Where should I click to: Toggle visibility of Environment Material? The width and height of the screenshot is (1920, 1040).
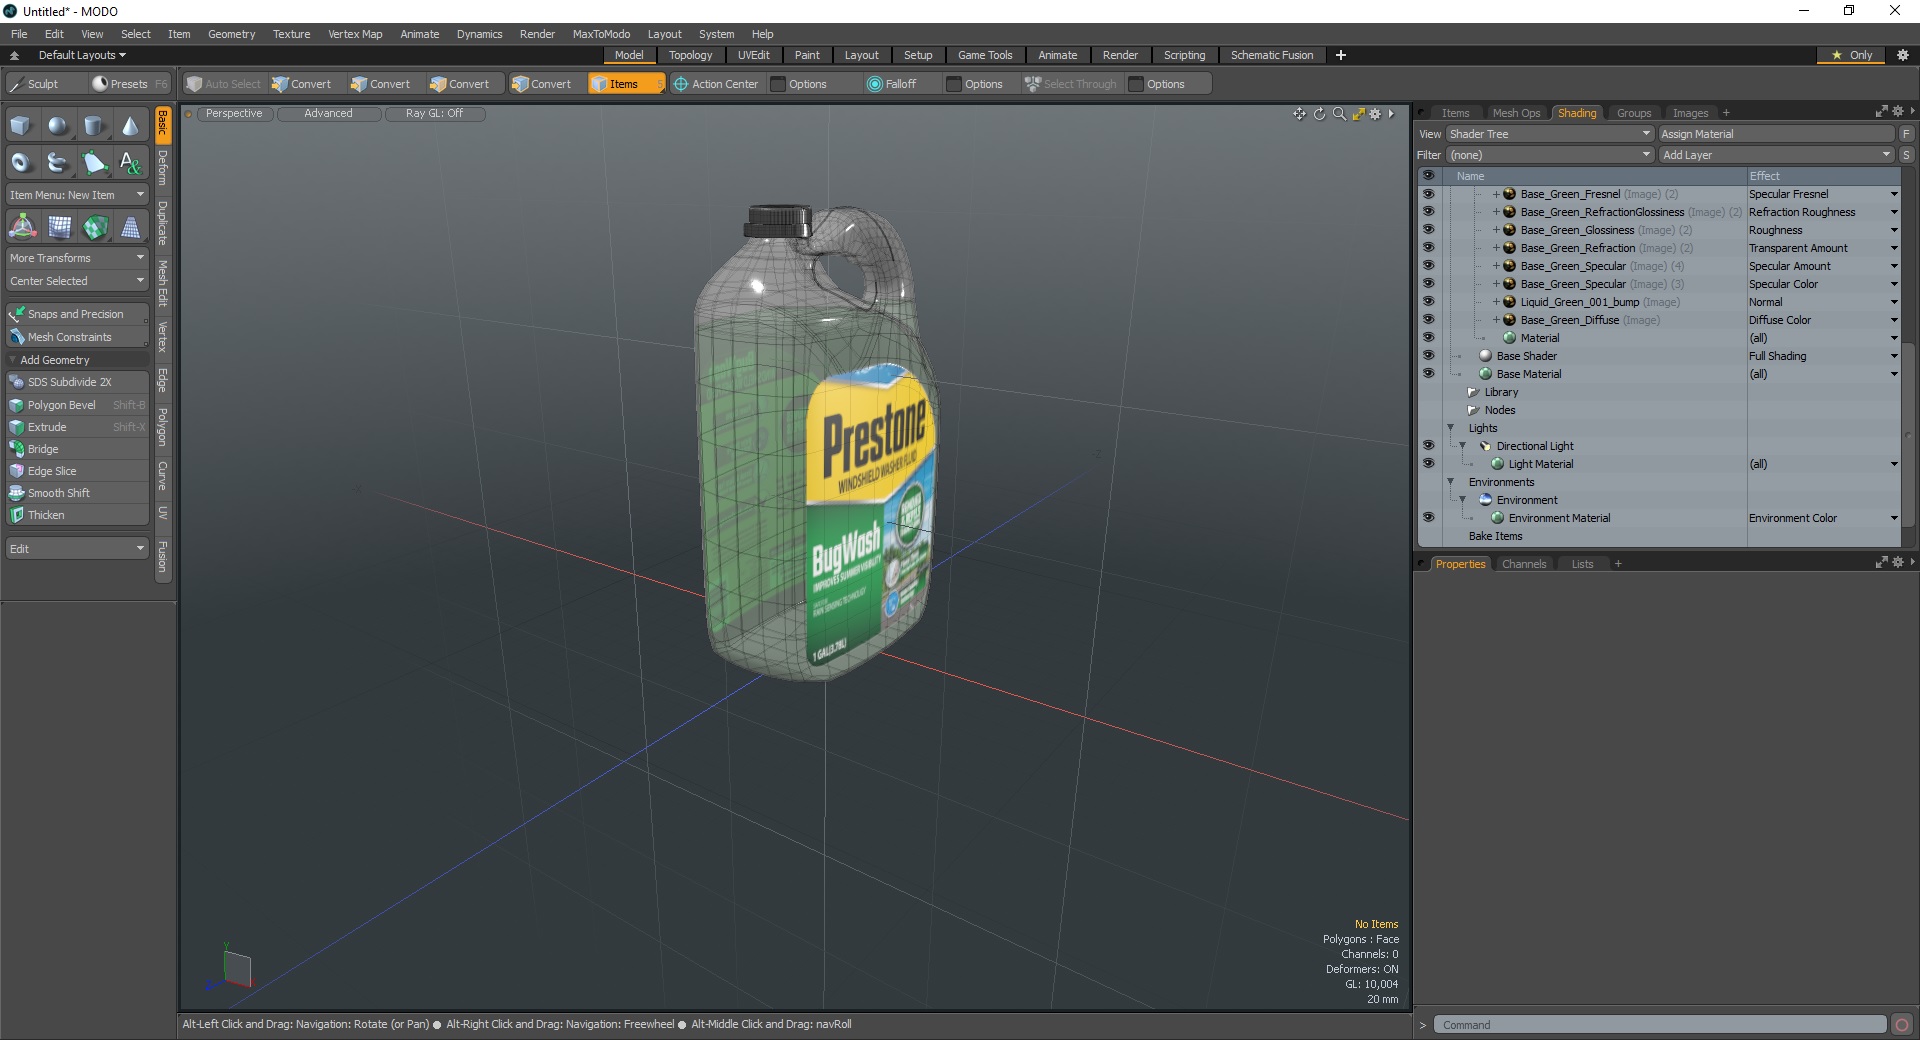[1428, 518]
